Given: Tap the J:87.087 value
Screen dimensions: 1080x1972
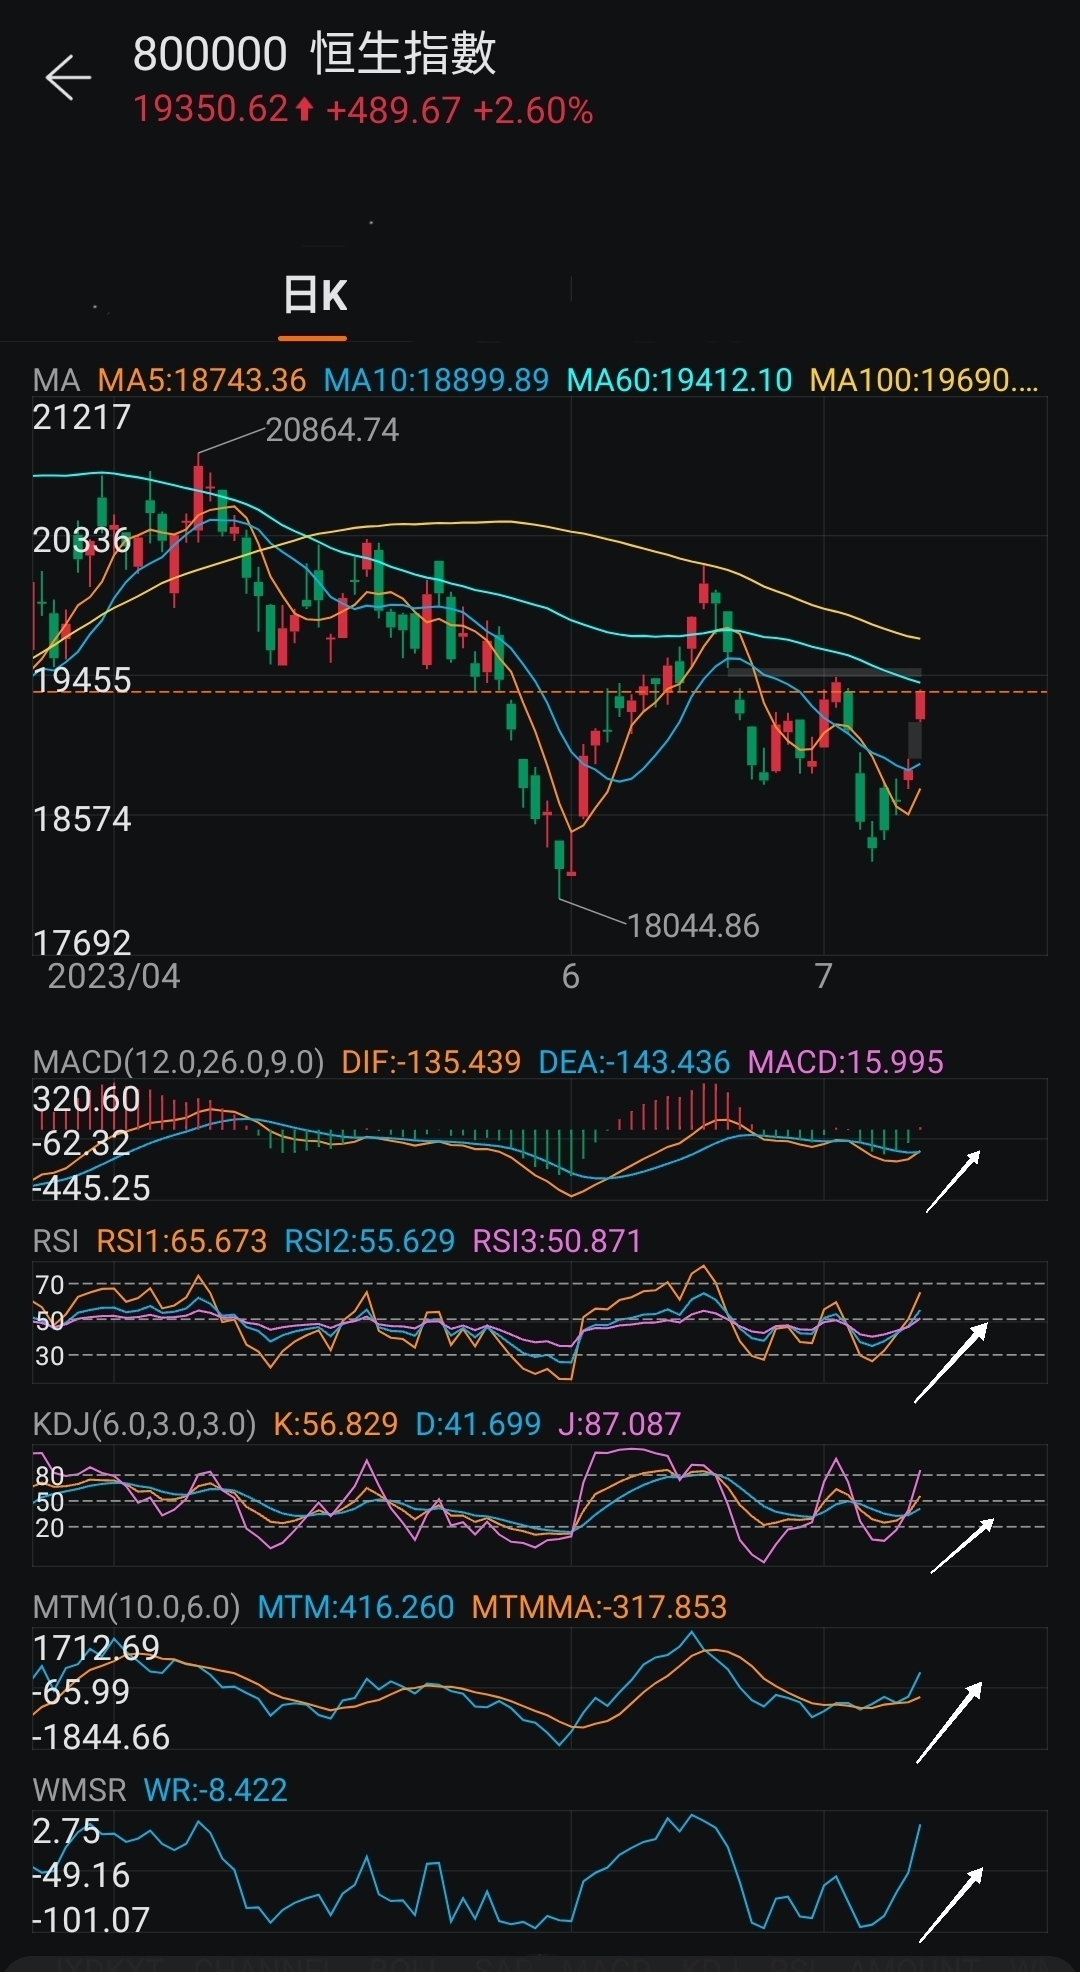Looking at the screenshot, I should (x=619, y=1424).
